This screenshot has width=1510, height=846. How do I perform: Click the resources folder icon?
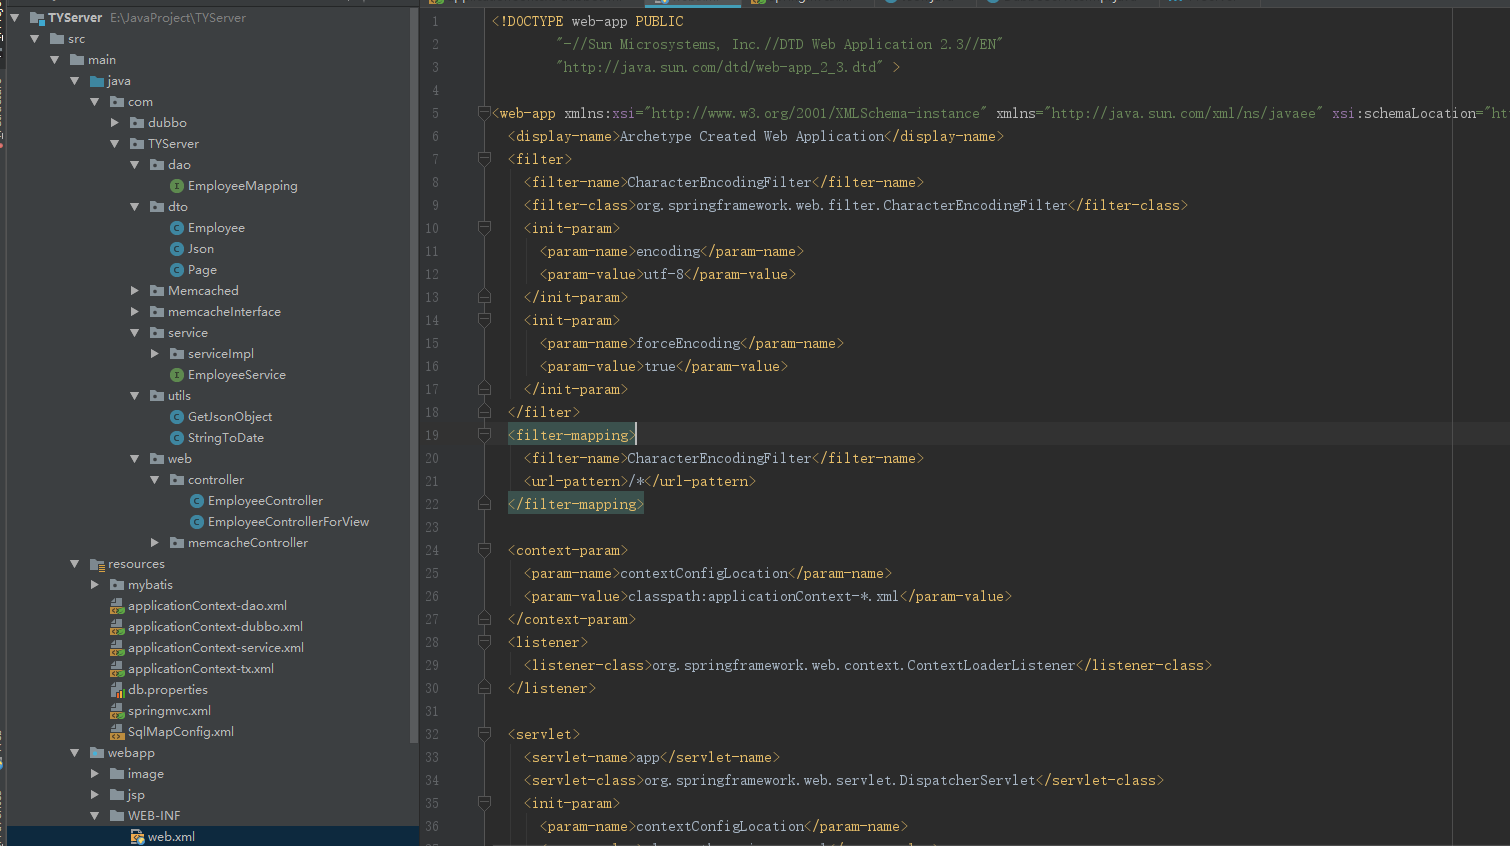pyautogui.click(x=97, y=564)
